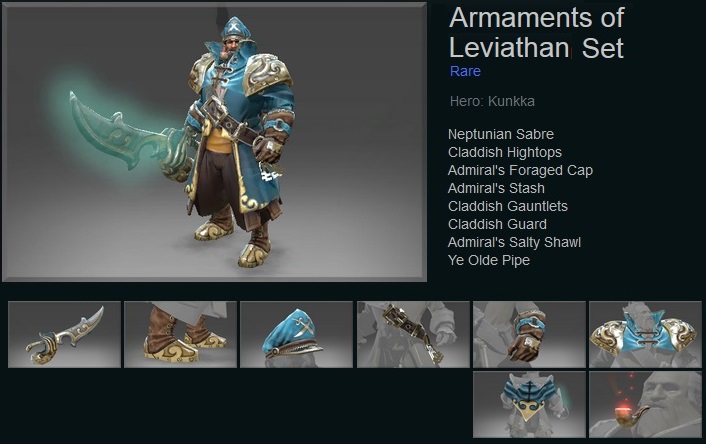Click the blue Rare rarity label
Screen dimensions: 706x444
[x=465, y=71]
